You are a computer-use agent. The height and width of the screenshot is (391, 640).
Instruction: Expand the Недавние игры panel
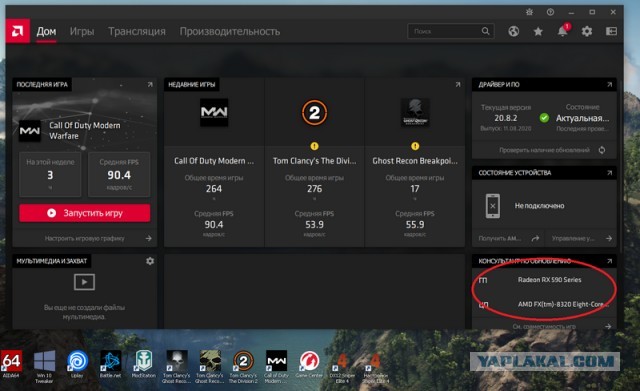tap(458, 84)
